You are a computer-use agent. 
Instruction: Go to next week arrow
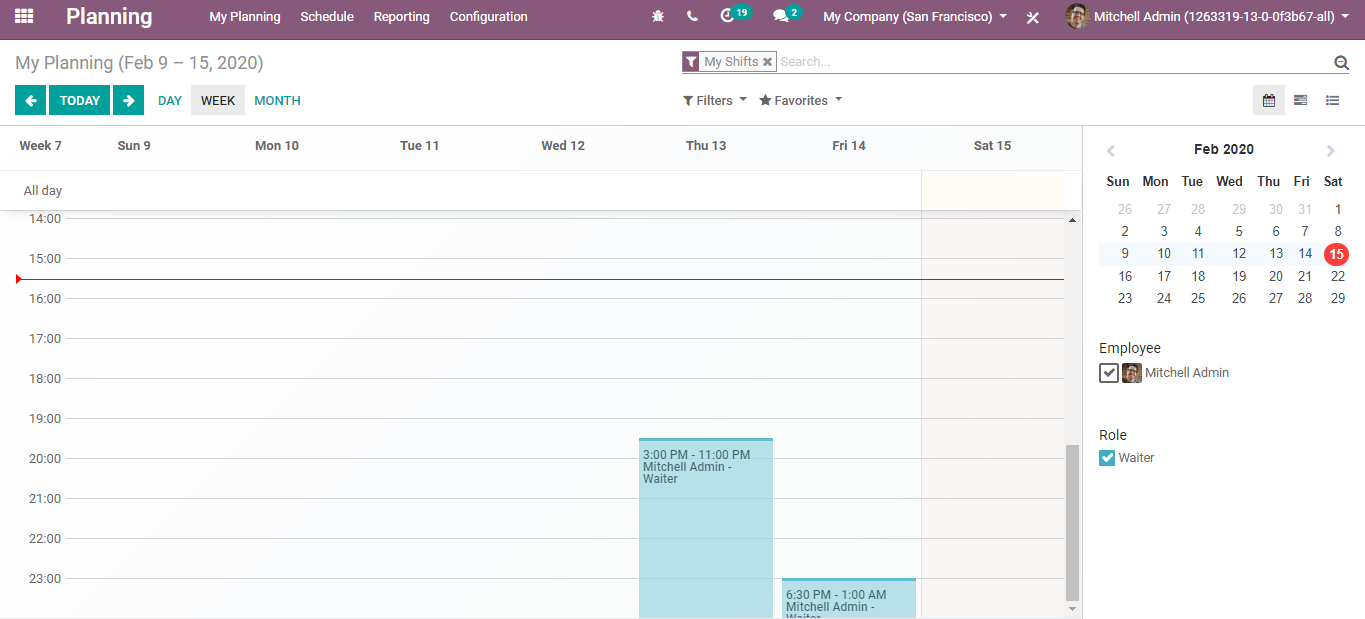coord(128,100)
